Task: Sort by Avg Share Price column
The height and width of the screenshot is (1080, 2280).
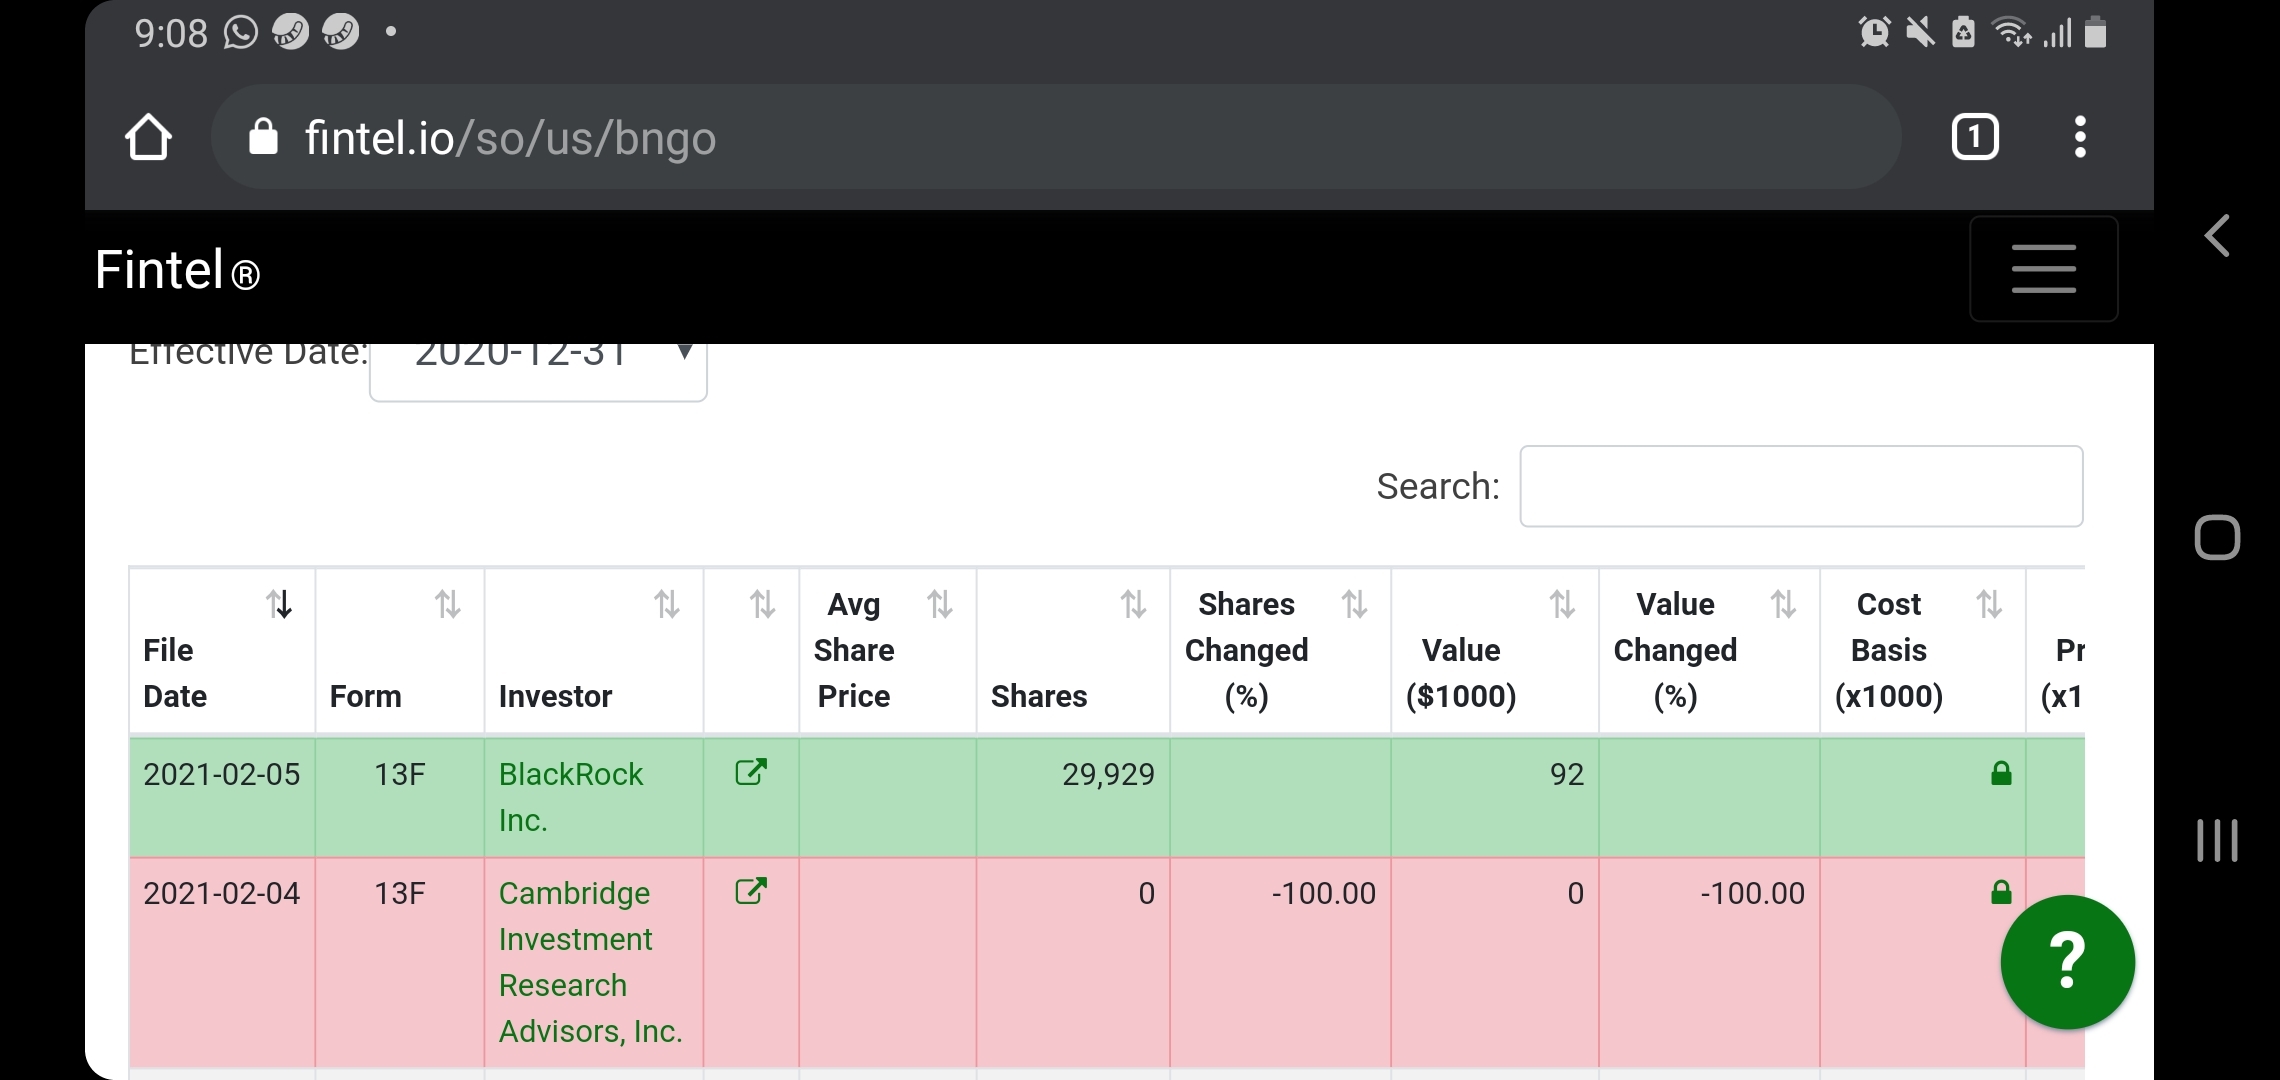Action: click(x=886, y=650)
